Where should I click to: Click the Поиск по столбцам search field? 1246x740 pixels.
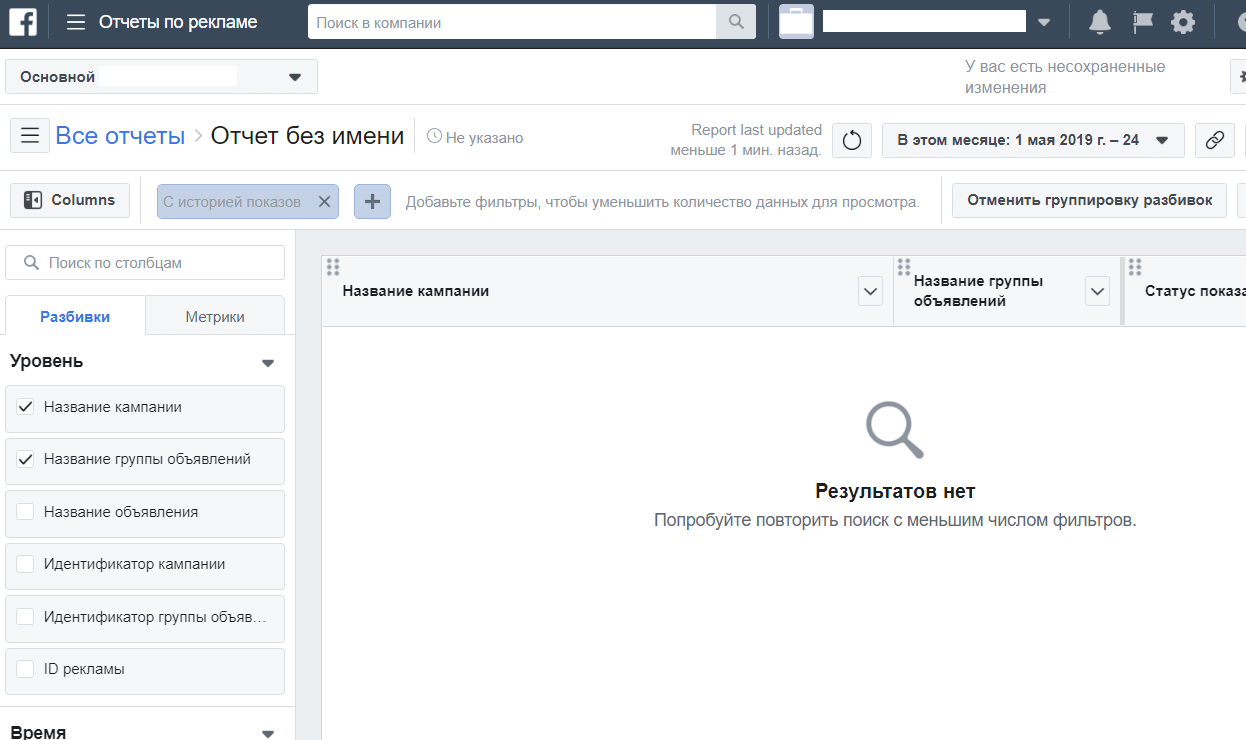tap(145, 263)
